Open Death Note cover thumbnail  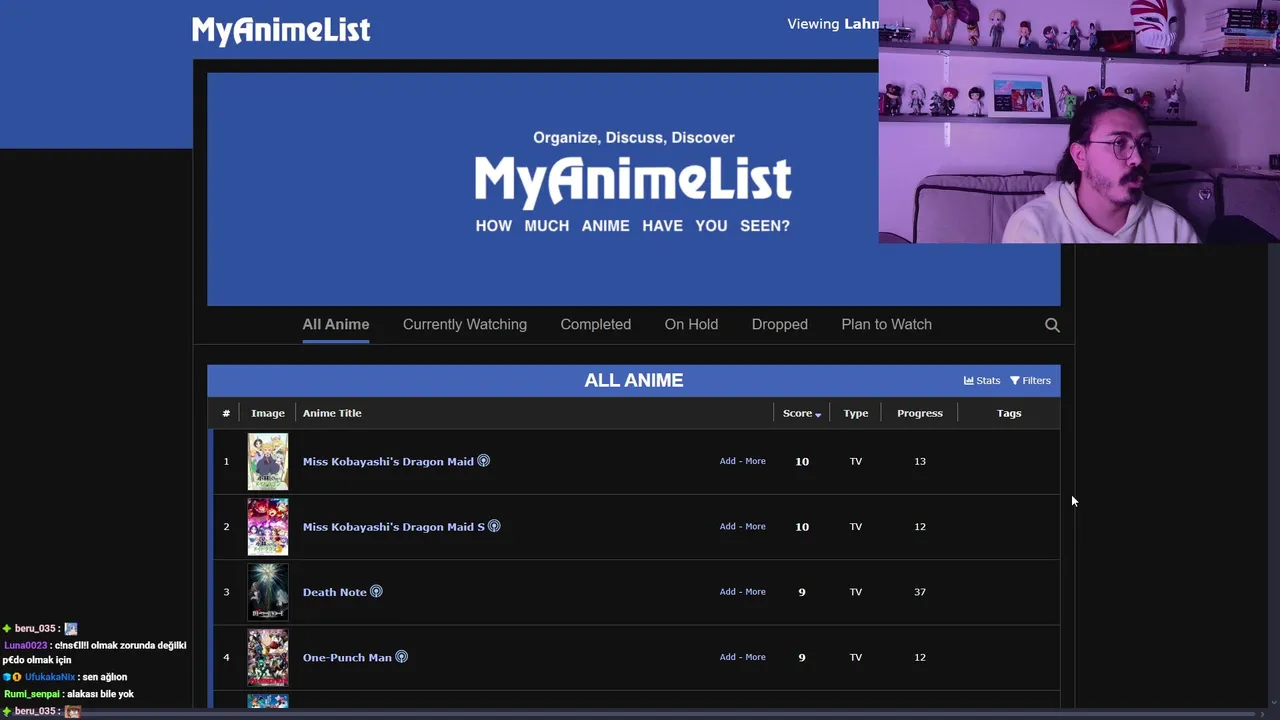[x=268, y=592]
